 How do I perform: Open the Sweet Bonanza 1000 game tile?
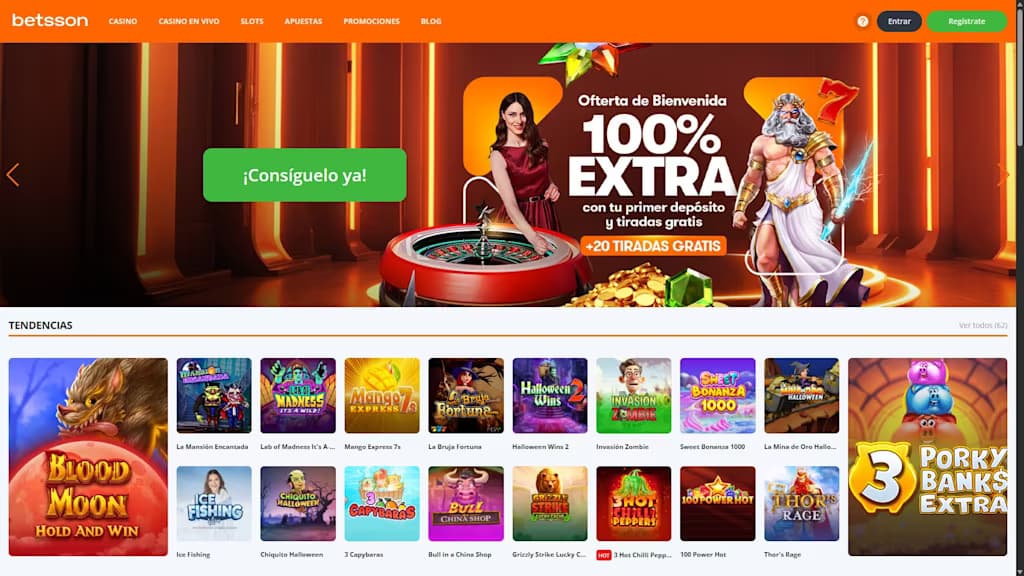[717, 396]
